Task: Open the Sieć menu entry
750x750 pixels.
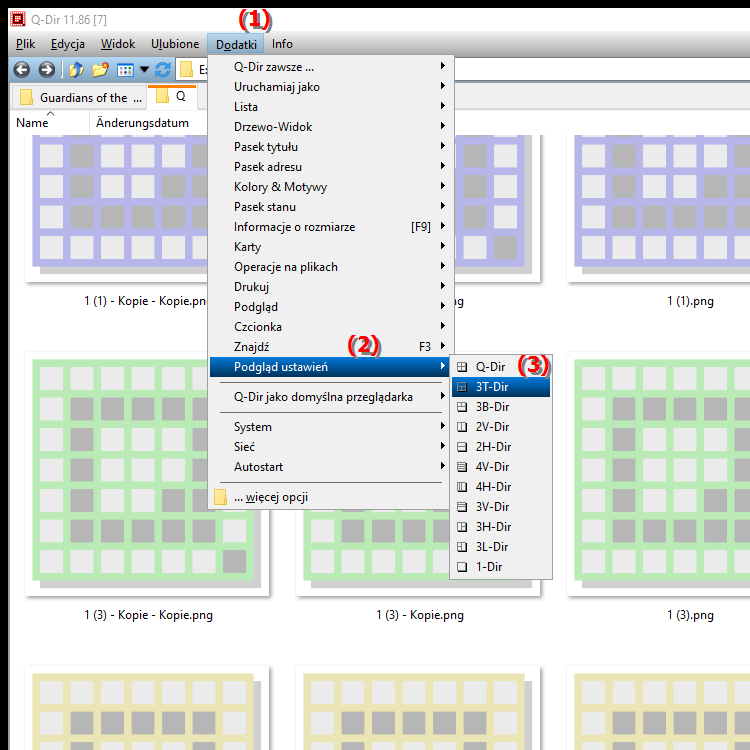Action: [x=331, y=447]
